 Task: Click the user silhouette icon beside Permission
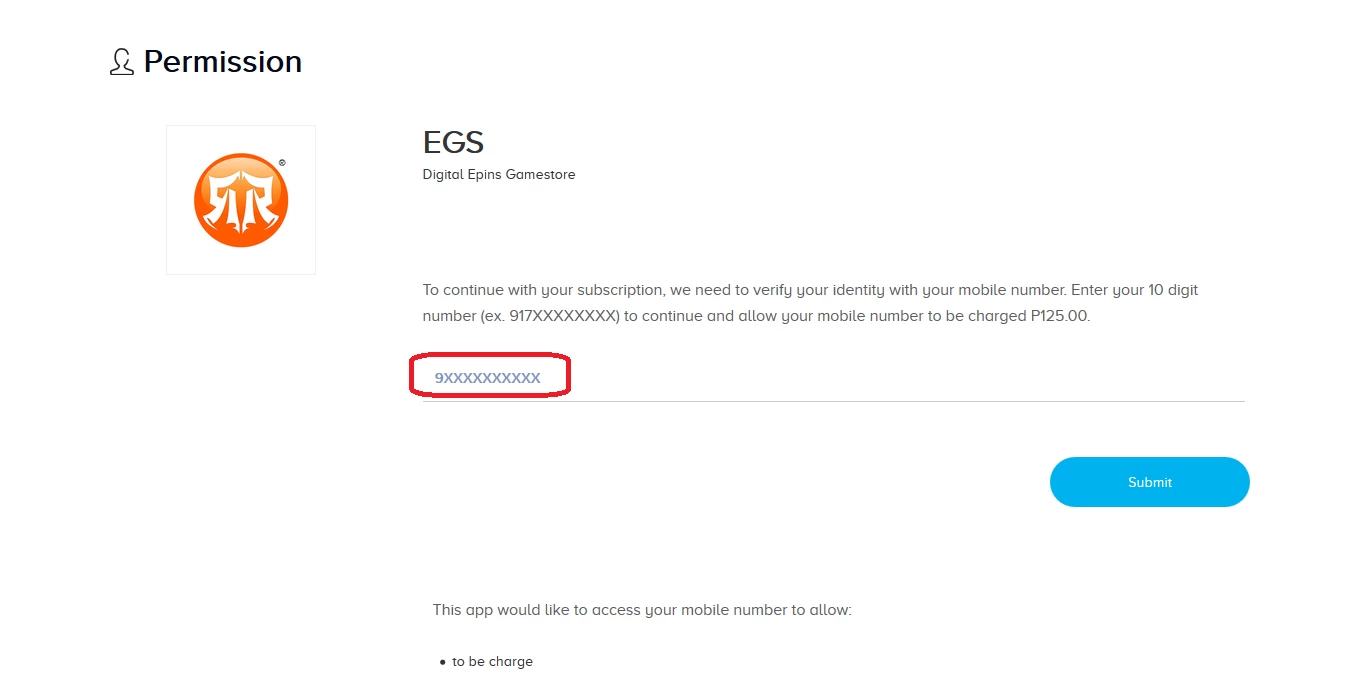pyautogui.click(x=121, y=62)
